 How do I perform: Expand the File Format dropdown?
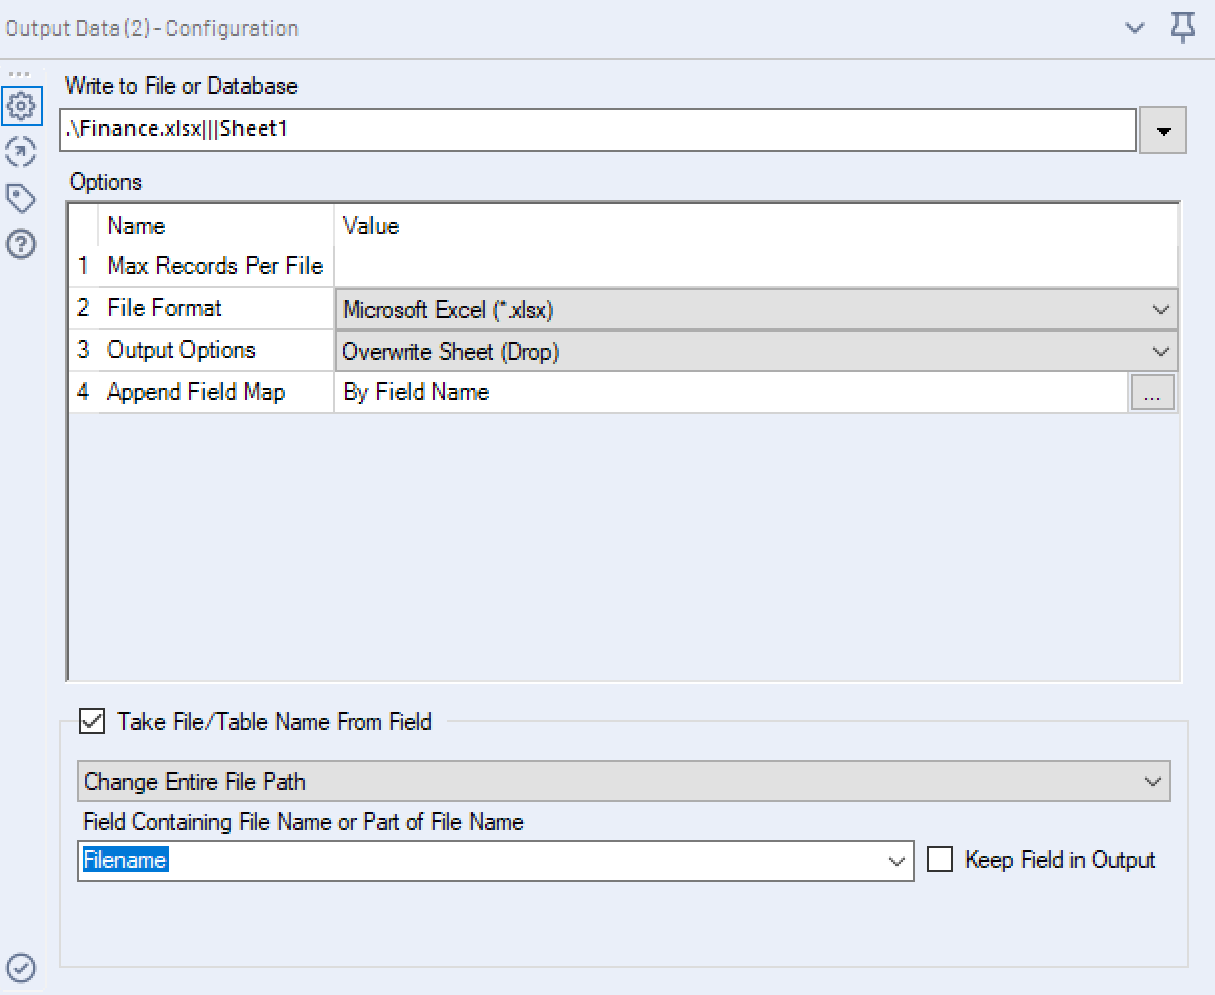click(x=1160, y=310)
